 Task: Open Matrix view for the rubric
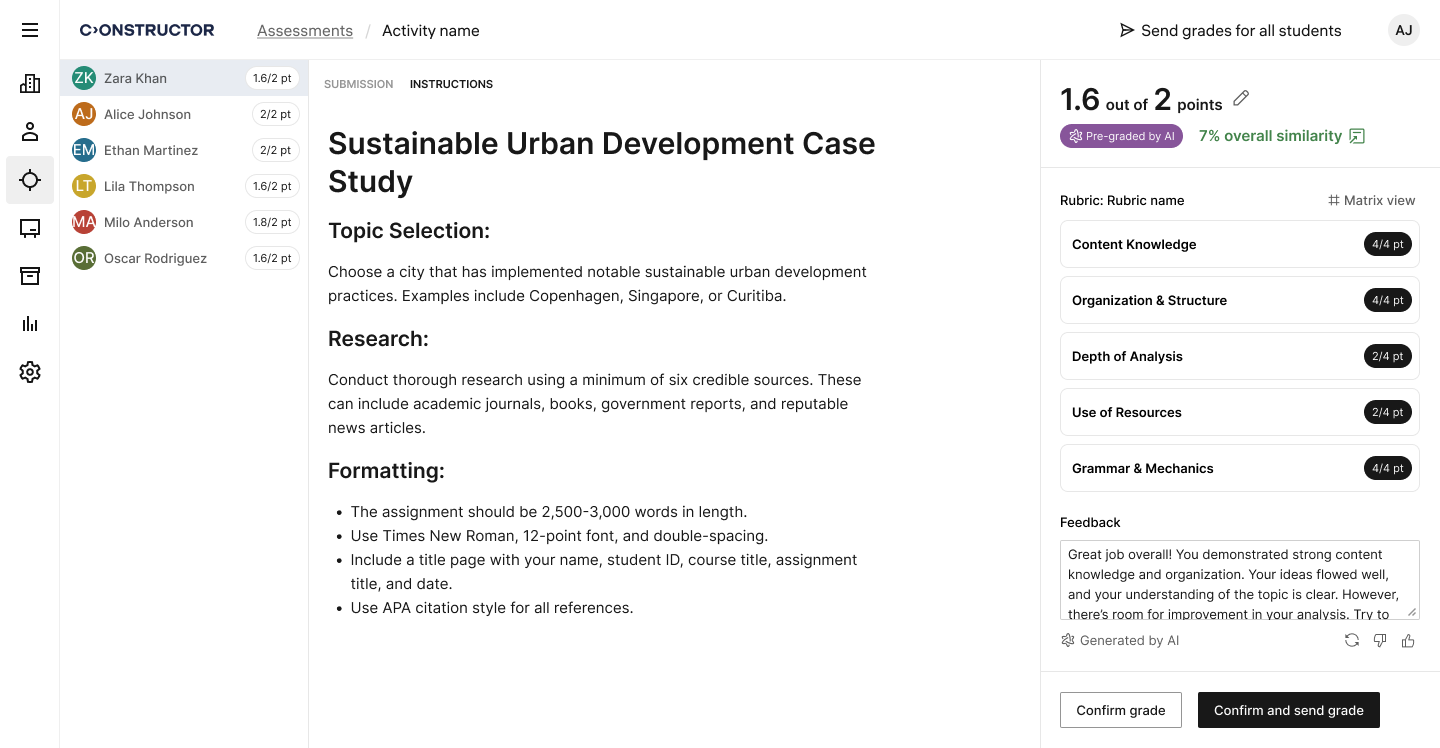[1371, 200]
